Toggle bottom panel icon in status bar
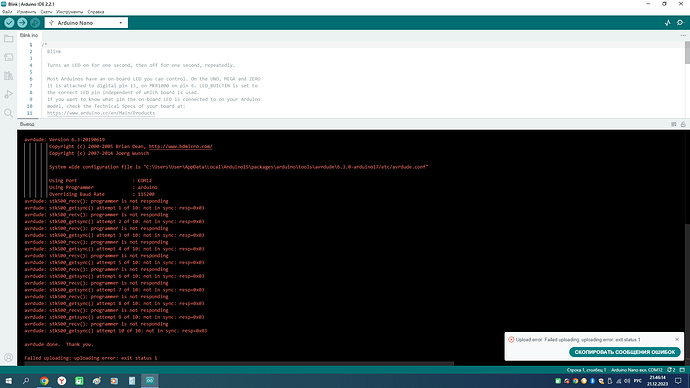The height and width of the screenshot is (388, 690). (x=683, y=370)
